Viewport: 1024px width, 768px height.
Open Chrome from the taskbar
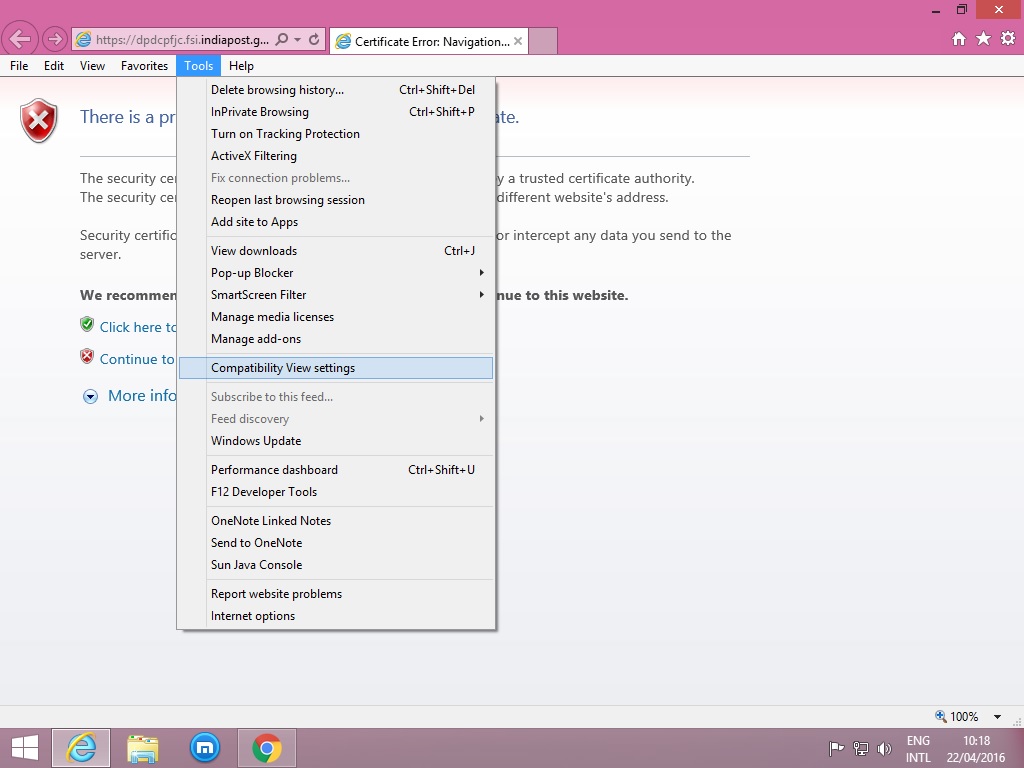[x=266, y=747]
